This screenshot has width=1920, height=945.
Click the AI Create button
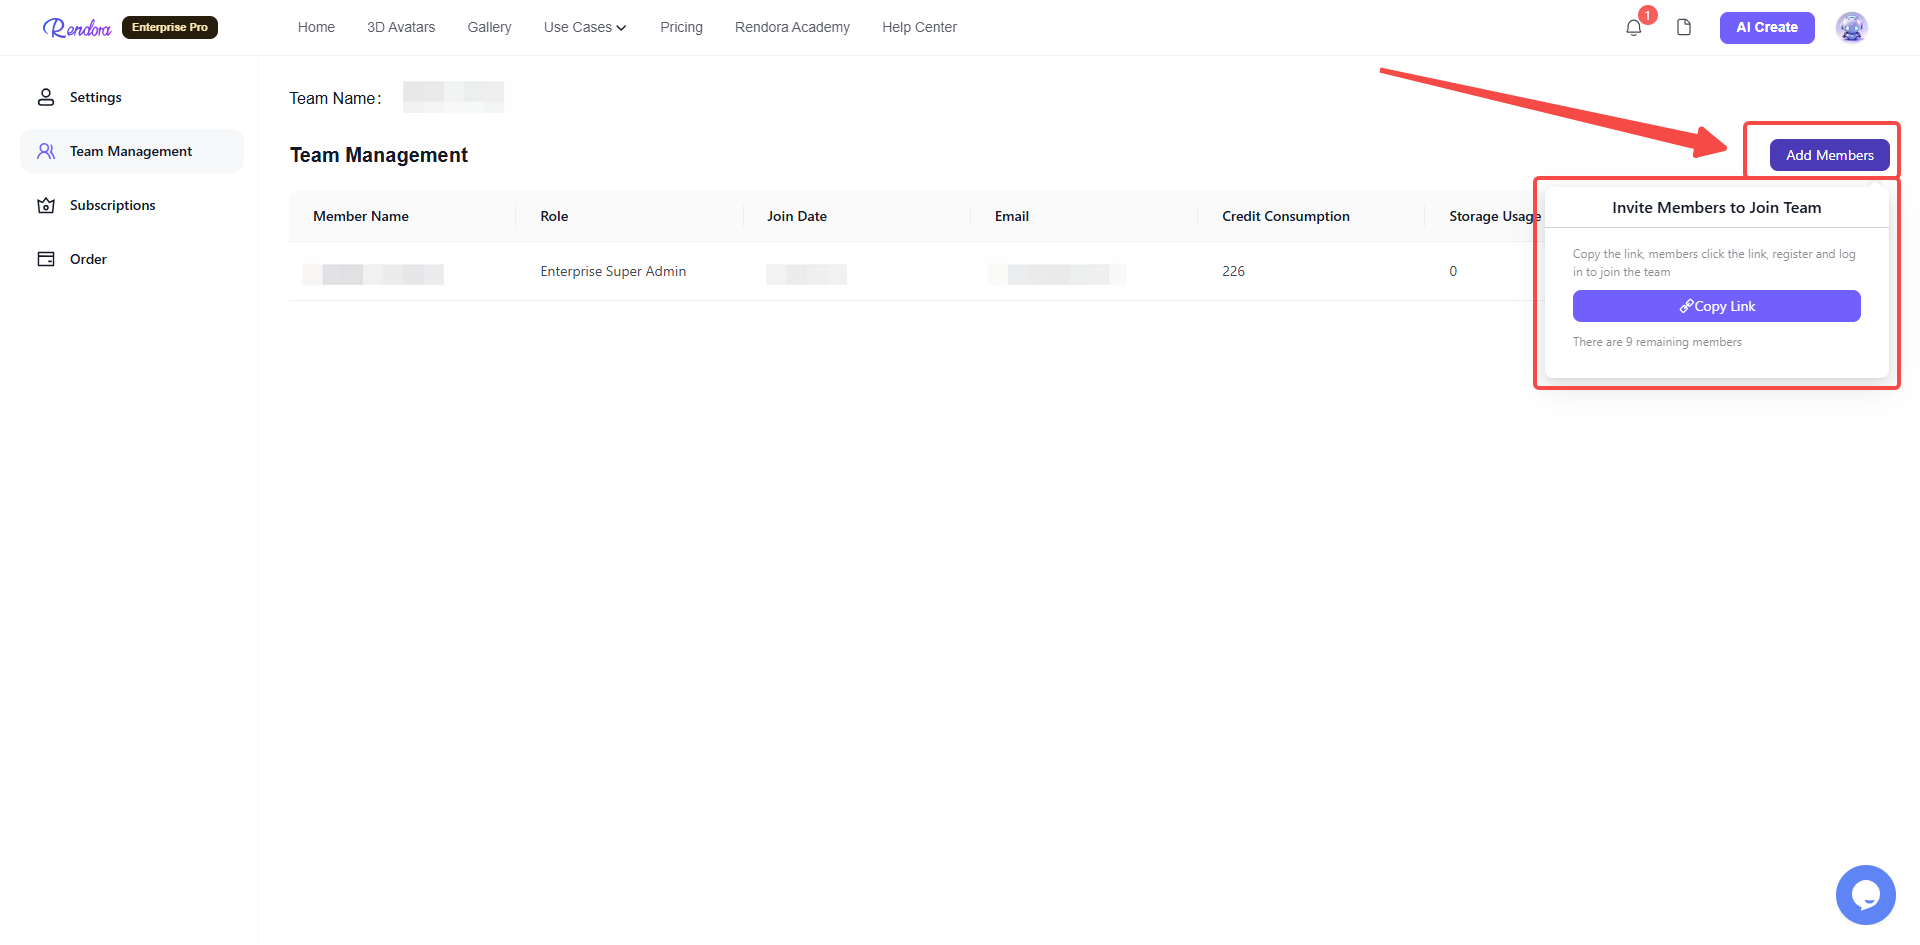(1767, 28)
